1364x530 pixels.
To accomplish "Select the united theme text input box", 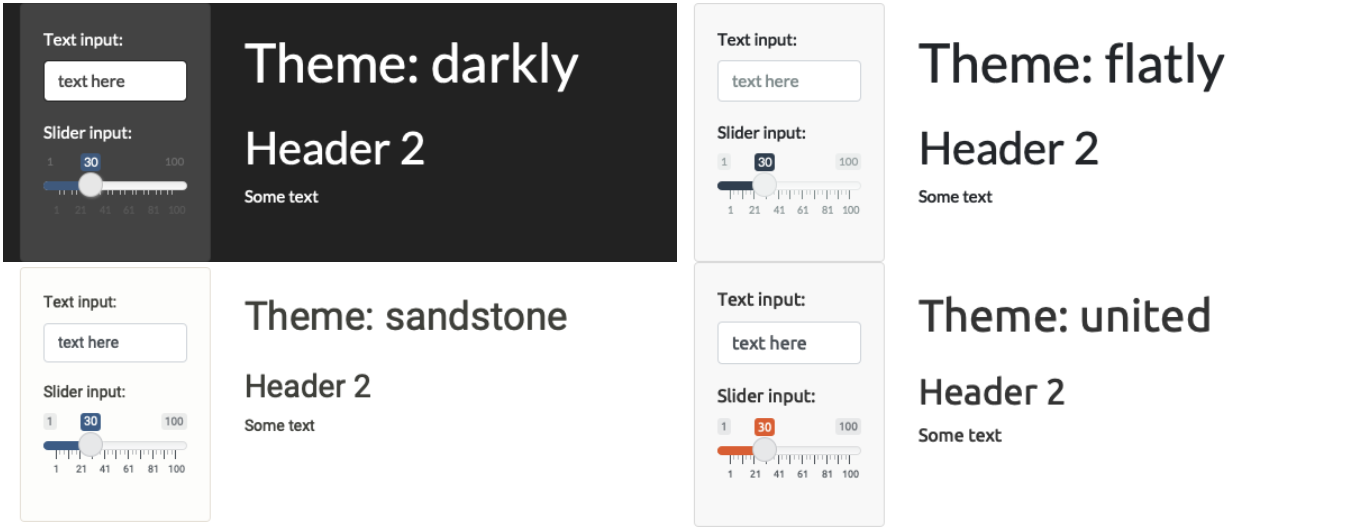I will pyautogui.click(x=789, y=343).
